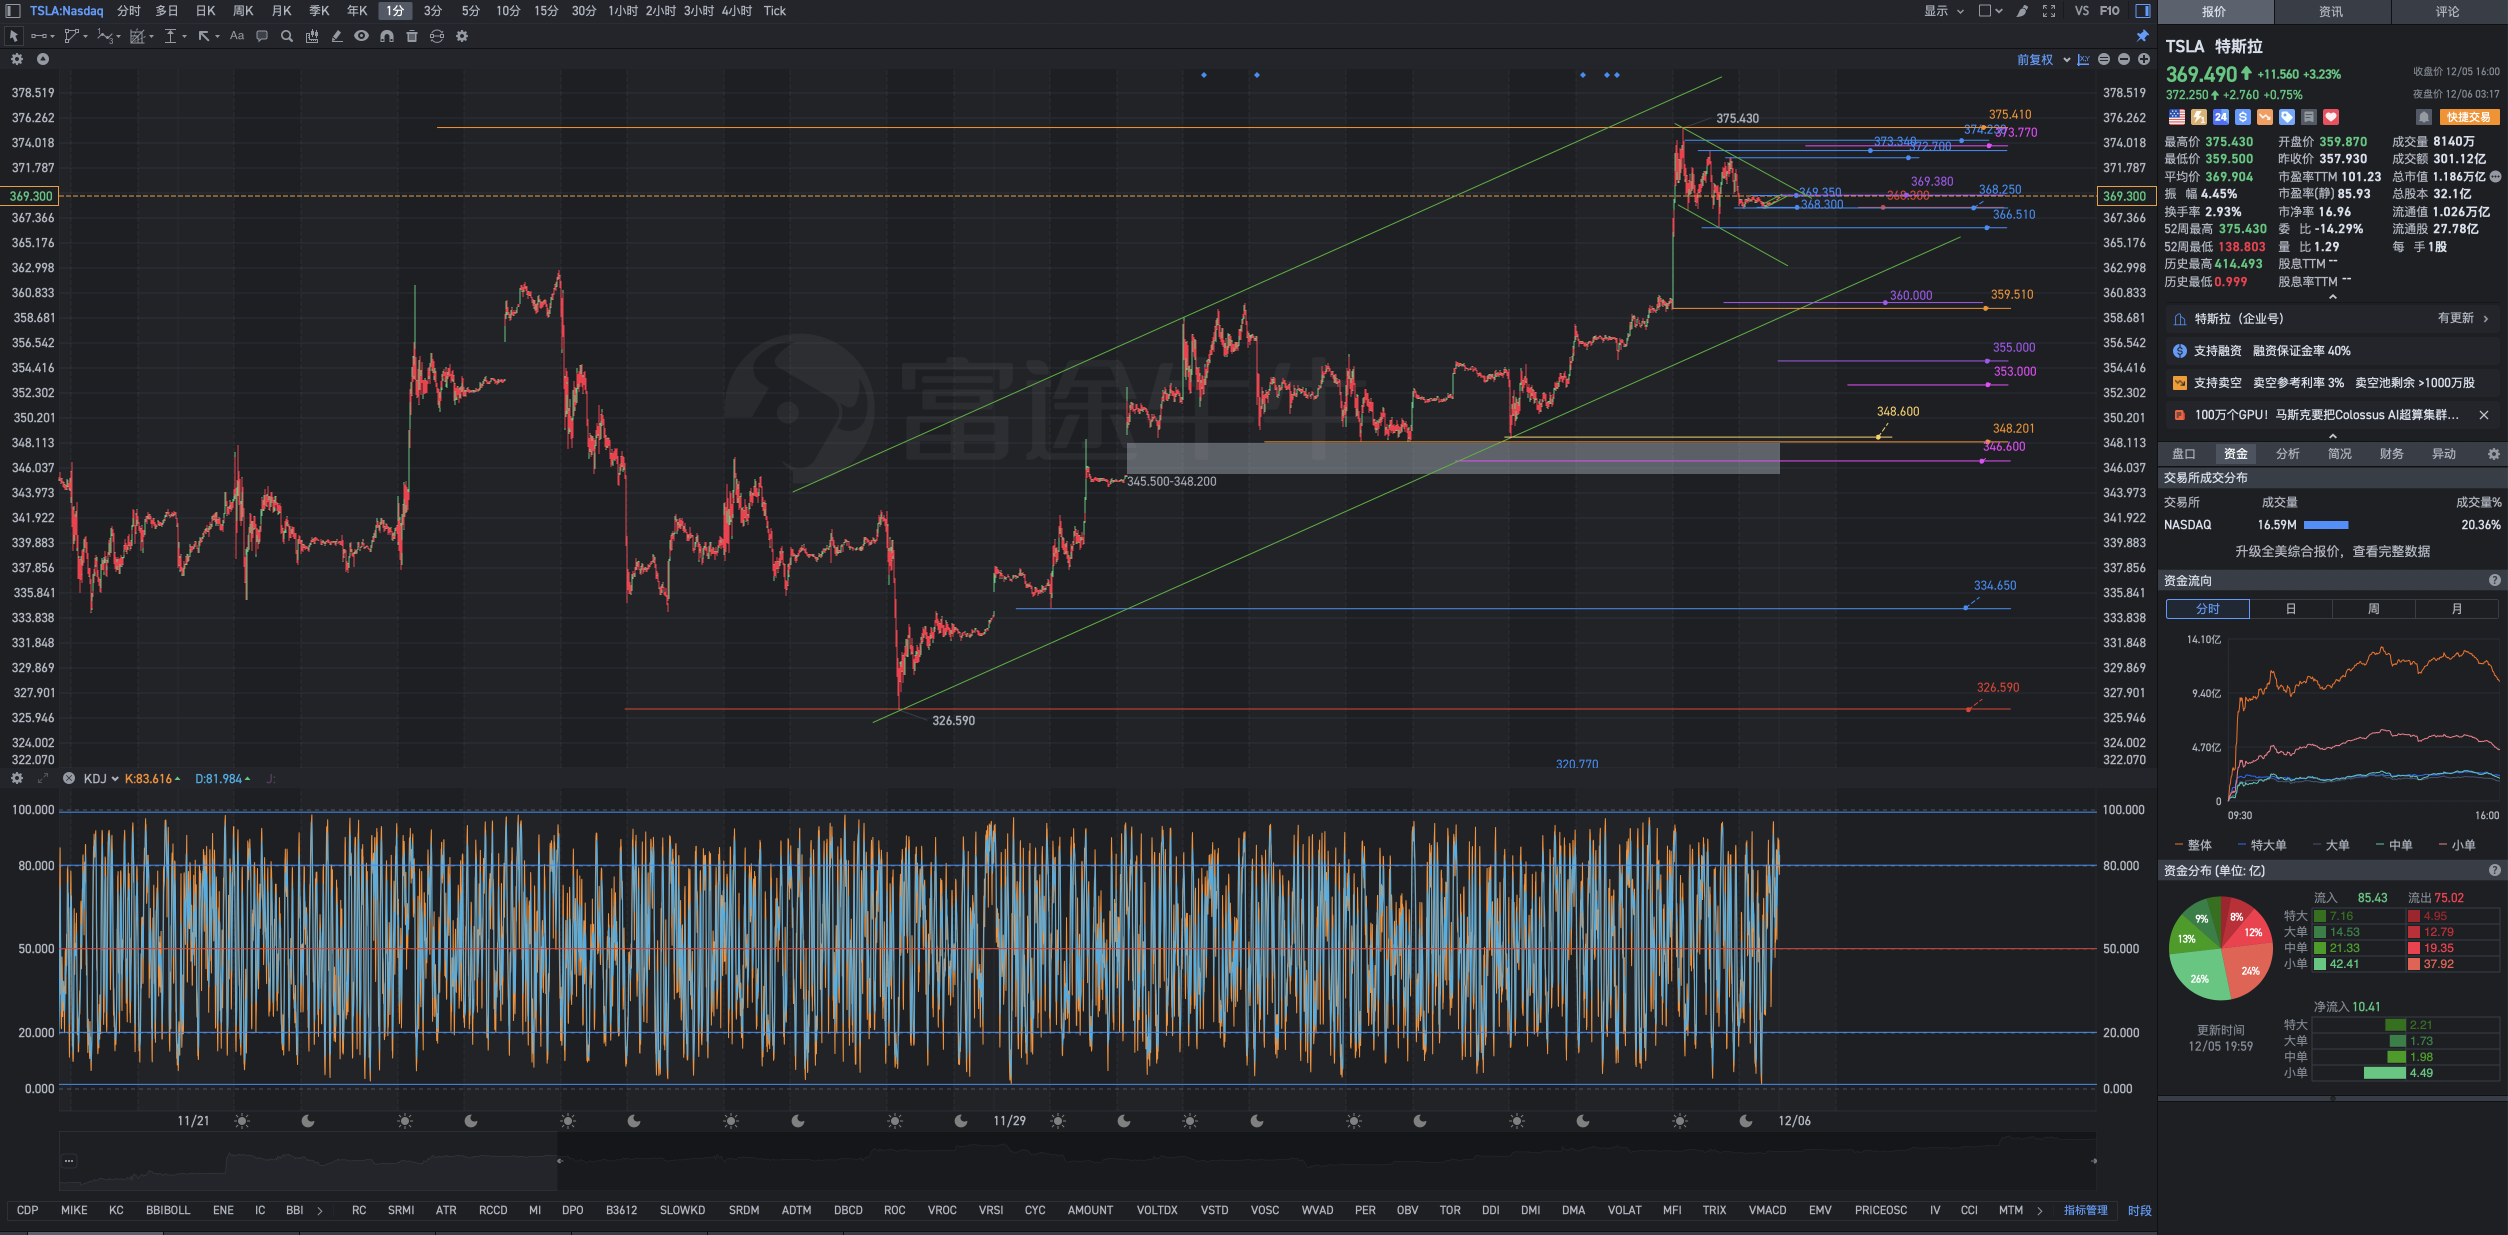This screenshot has height=1235, width=2508.
Task: Delete drawings with the trash icon
Action: coord(412,36)
